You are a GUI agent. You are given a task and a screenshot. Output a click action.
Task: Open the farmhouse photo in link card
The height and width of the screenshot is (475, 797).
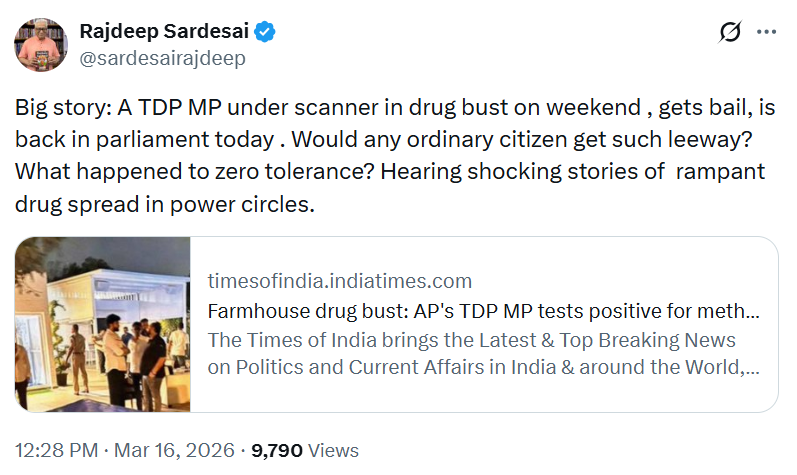(103, 325)
